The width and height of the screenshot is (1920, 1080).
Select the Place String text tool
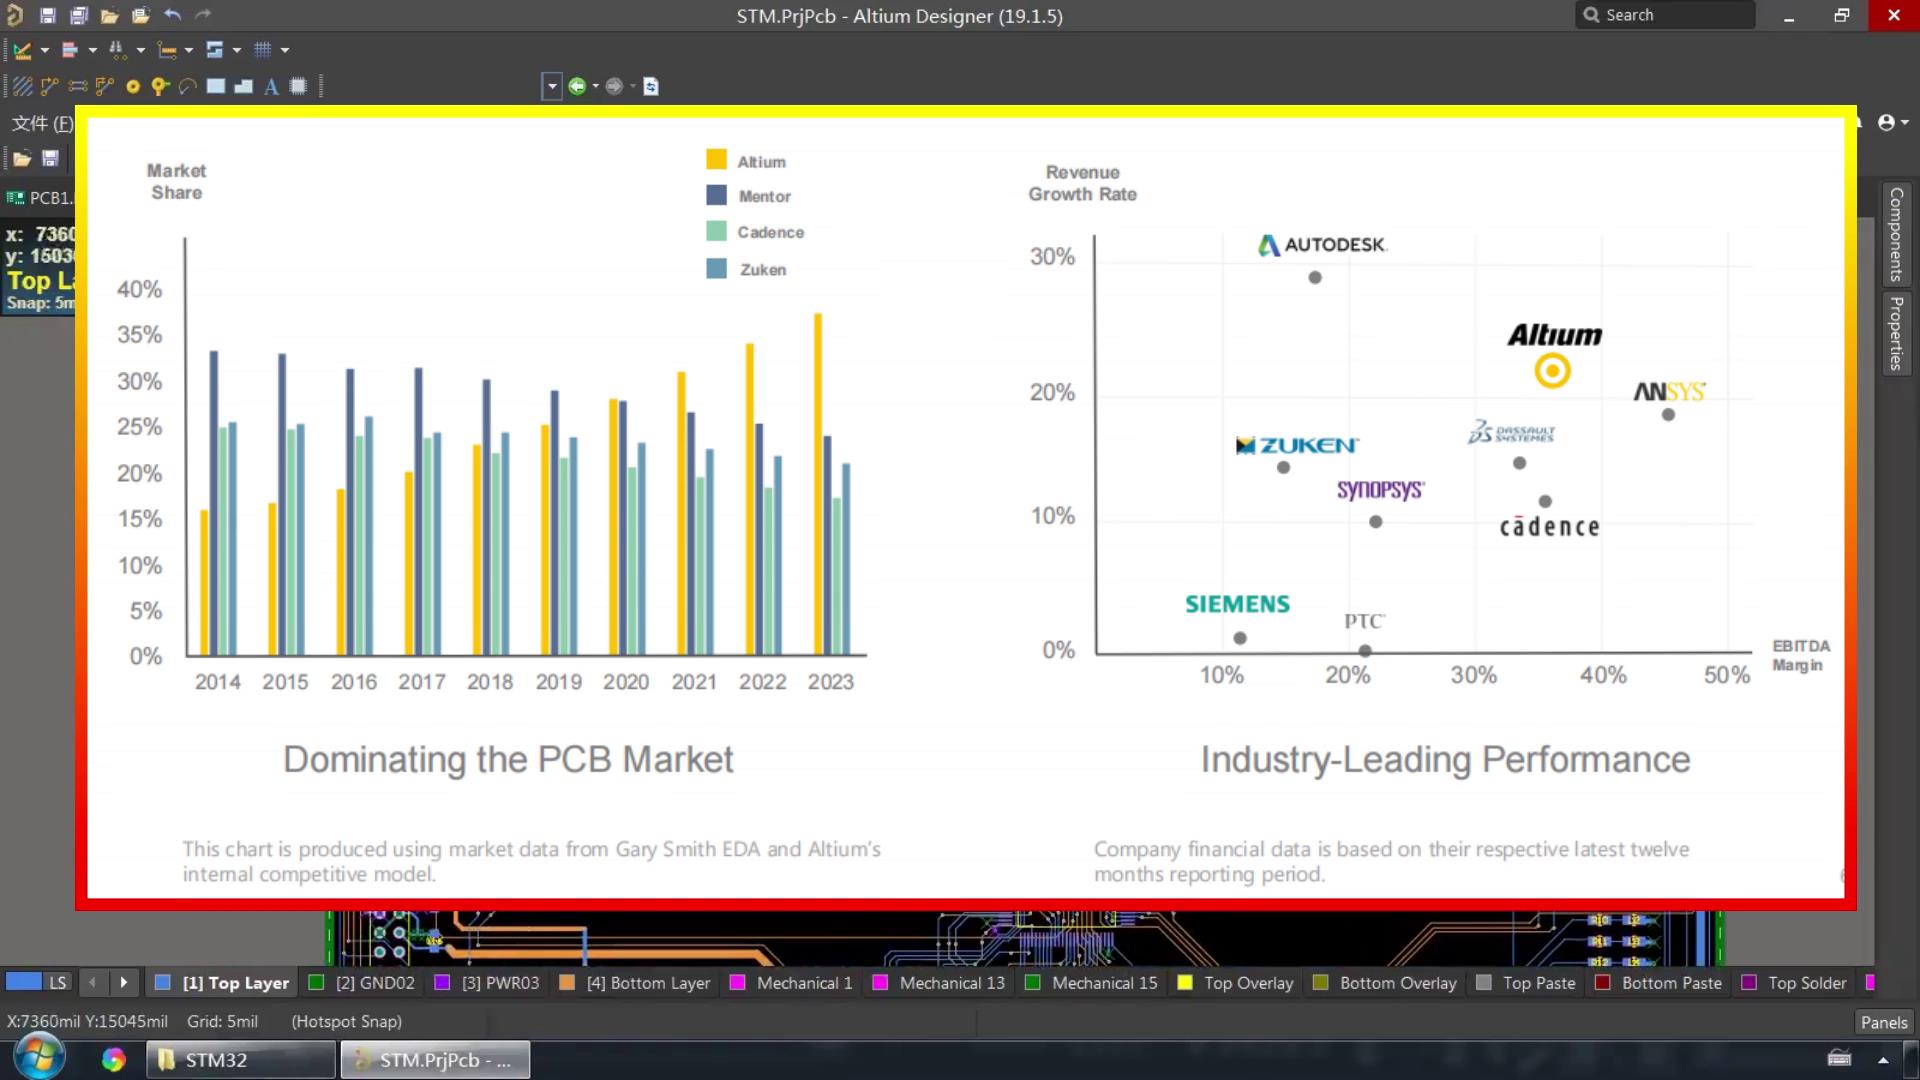coord(271,87)
